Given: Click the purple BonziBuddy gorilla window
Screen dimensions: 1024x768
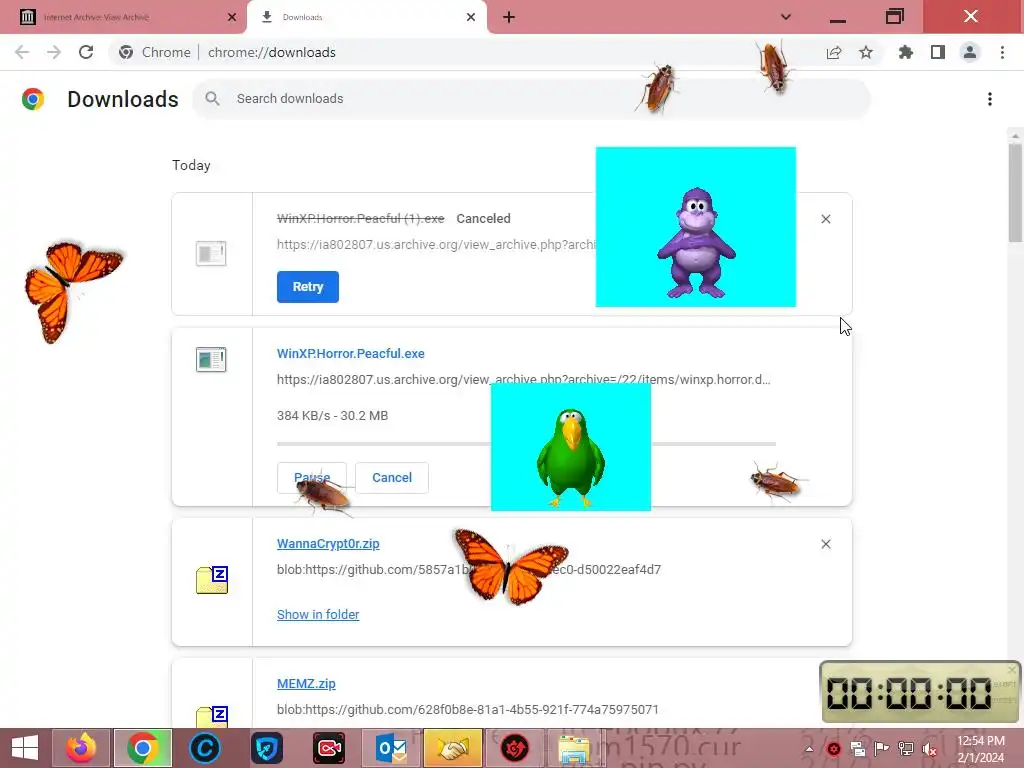Looking at the screenshot, I should pos(696,227).
